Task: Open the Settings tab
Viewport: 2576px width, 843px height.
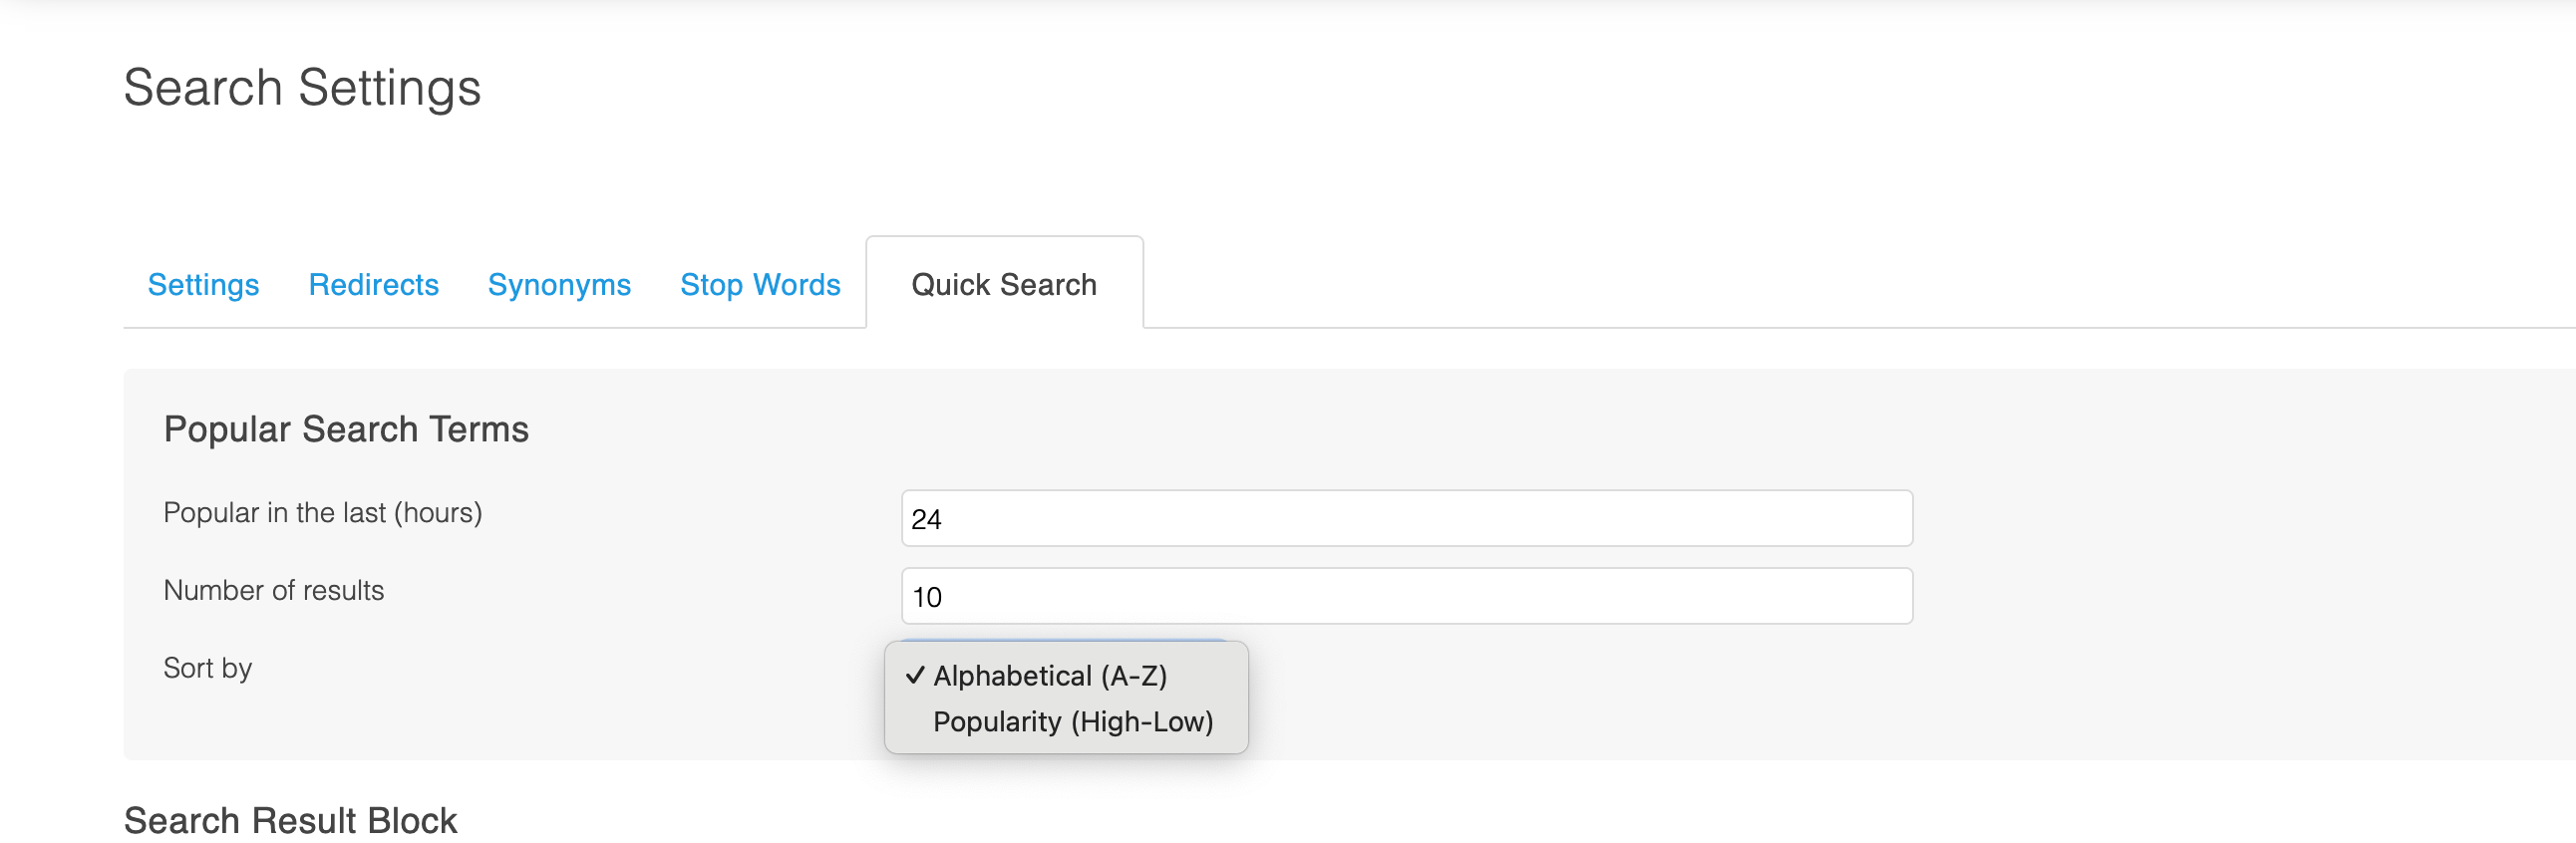Action: (x=203, y=285)
